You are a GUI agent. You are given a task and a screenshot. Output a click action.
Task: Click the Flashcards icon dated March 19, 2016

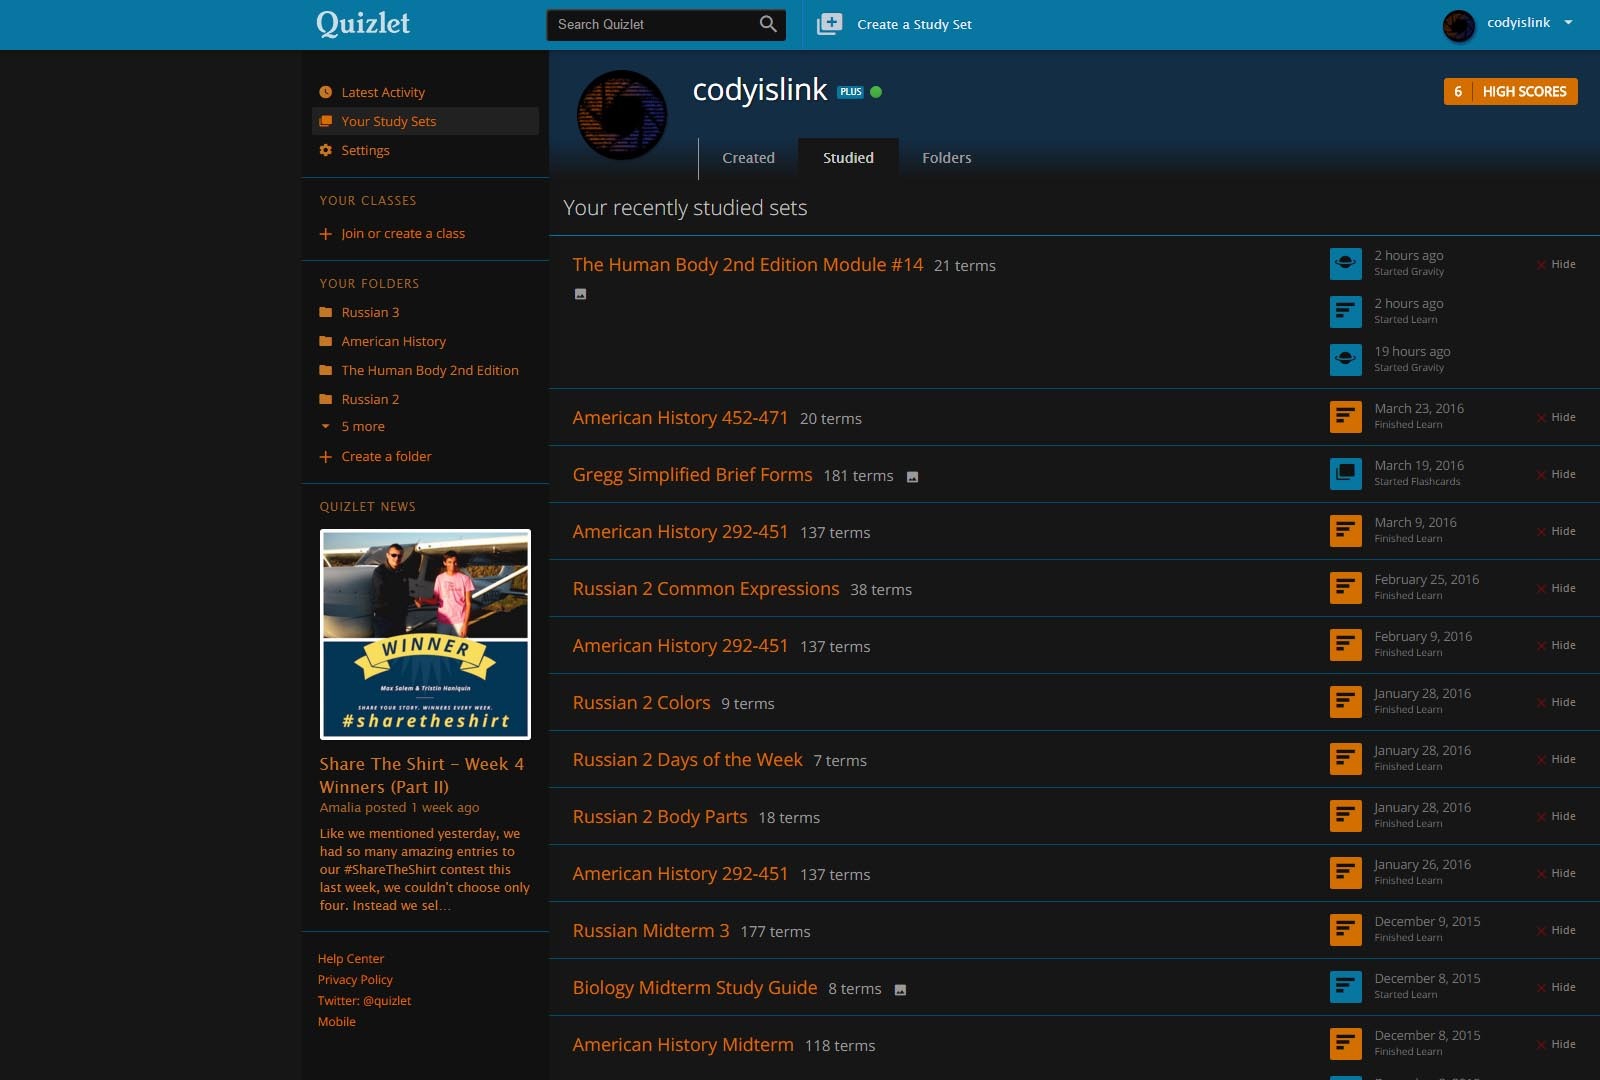pos(1346,473)
